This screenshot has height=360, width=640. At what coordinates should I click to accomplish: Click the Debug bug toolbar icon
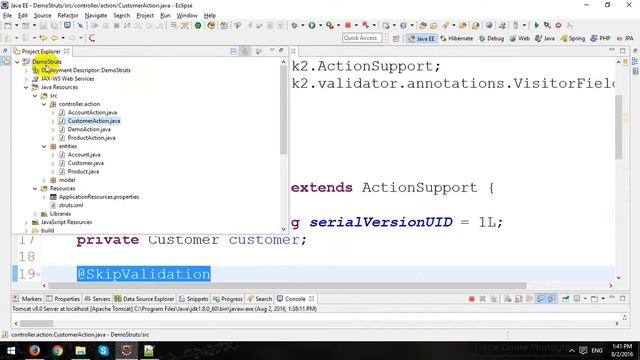(x=294, y=25)
